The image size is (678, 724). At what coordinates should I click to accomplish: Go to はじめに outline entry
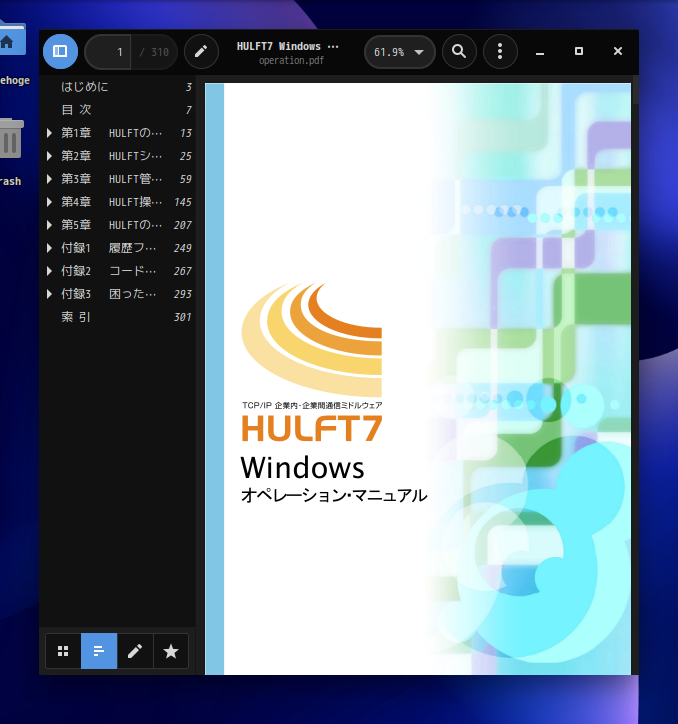pyautogui.click(x=118, y=87)
